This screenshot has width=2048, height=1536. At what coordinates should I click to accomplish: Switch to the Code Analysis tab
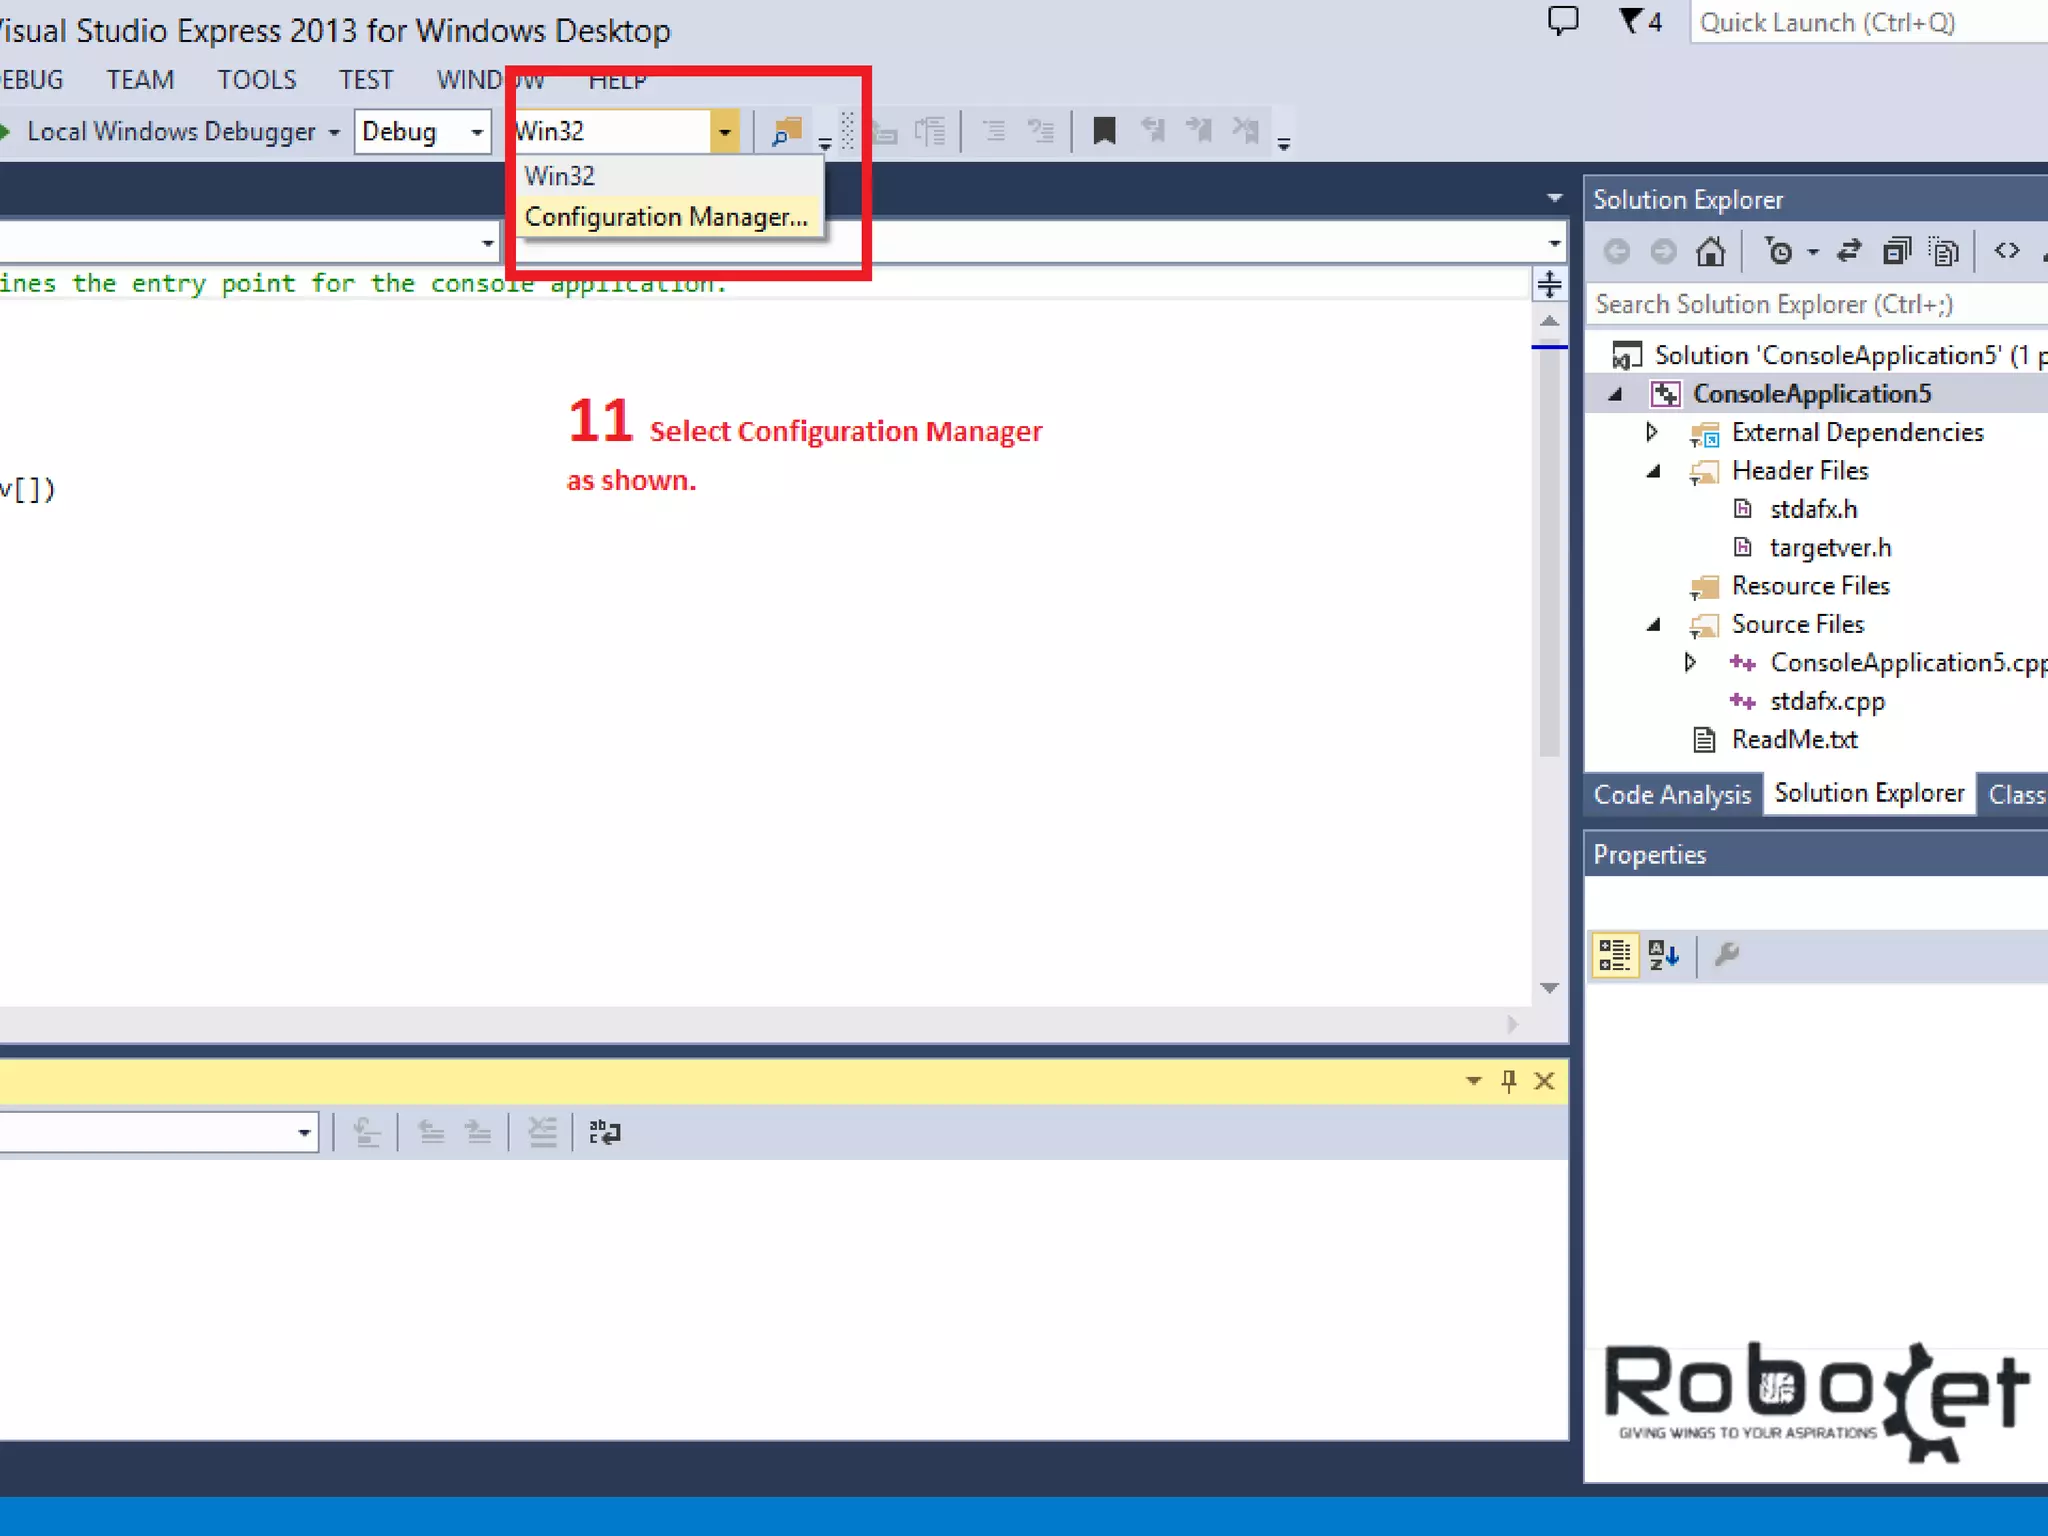[x=1671, y=794]
